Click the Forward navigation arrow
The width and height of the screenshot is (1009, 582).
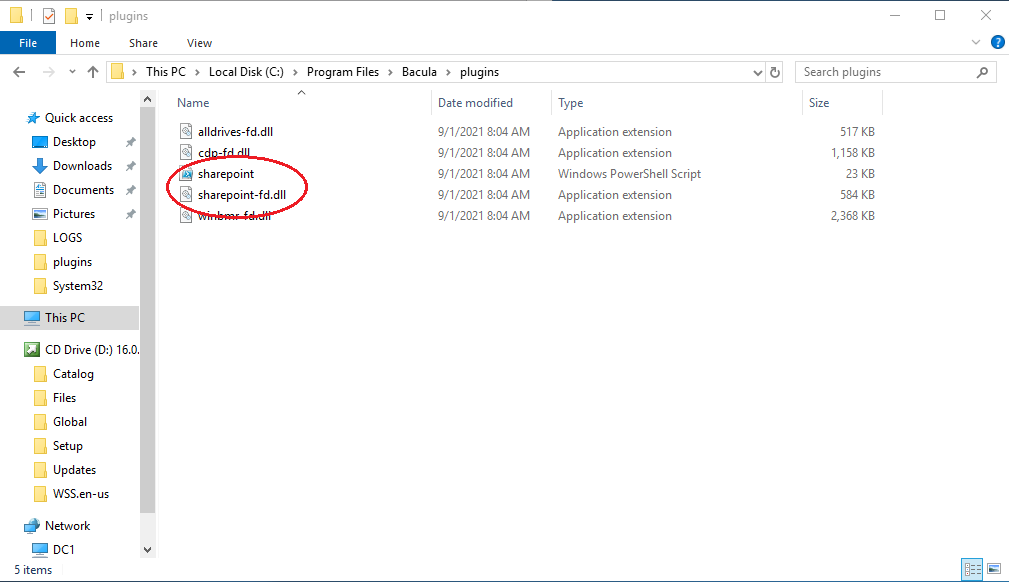[48, 72]
